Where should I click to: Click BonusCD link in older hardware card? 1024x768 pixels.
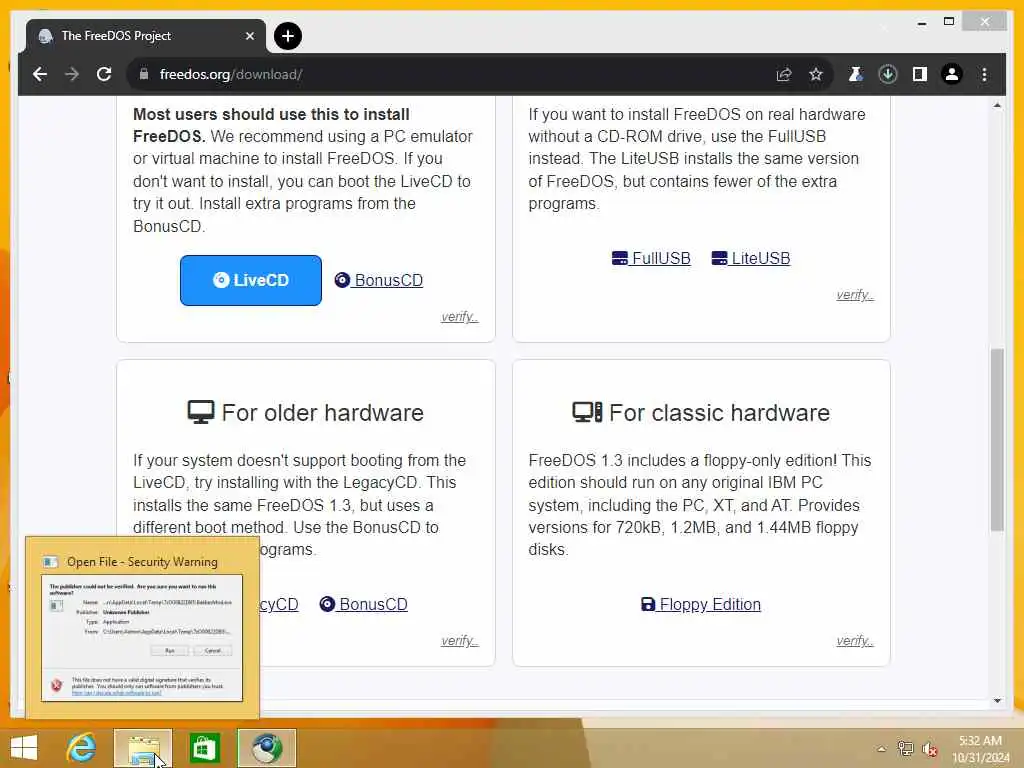pos(364,604)
